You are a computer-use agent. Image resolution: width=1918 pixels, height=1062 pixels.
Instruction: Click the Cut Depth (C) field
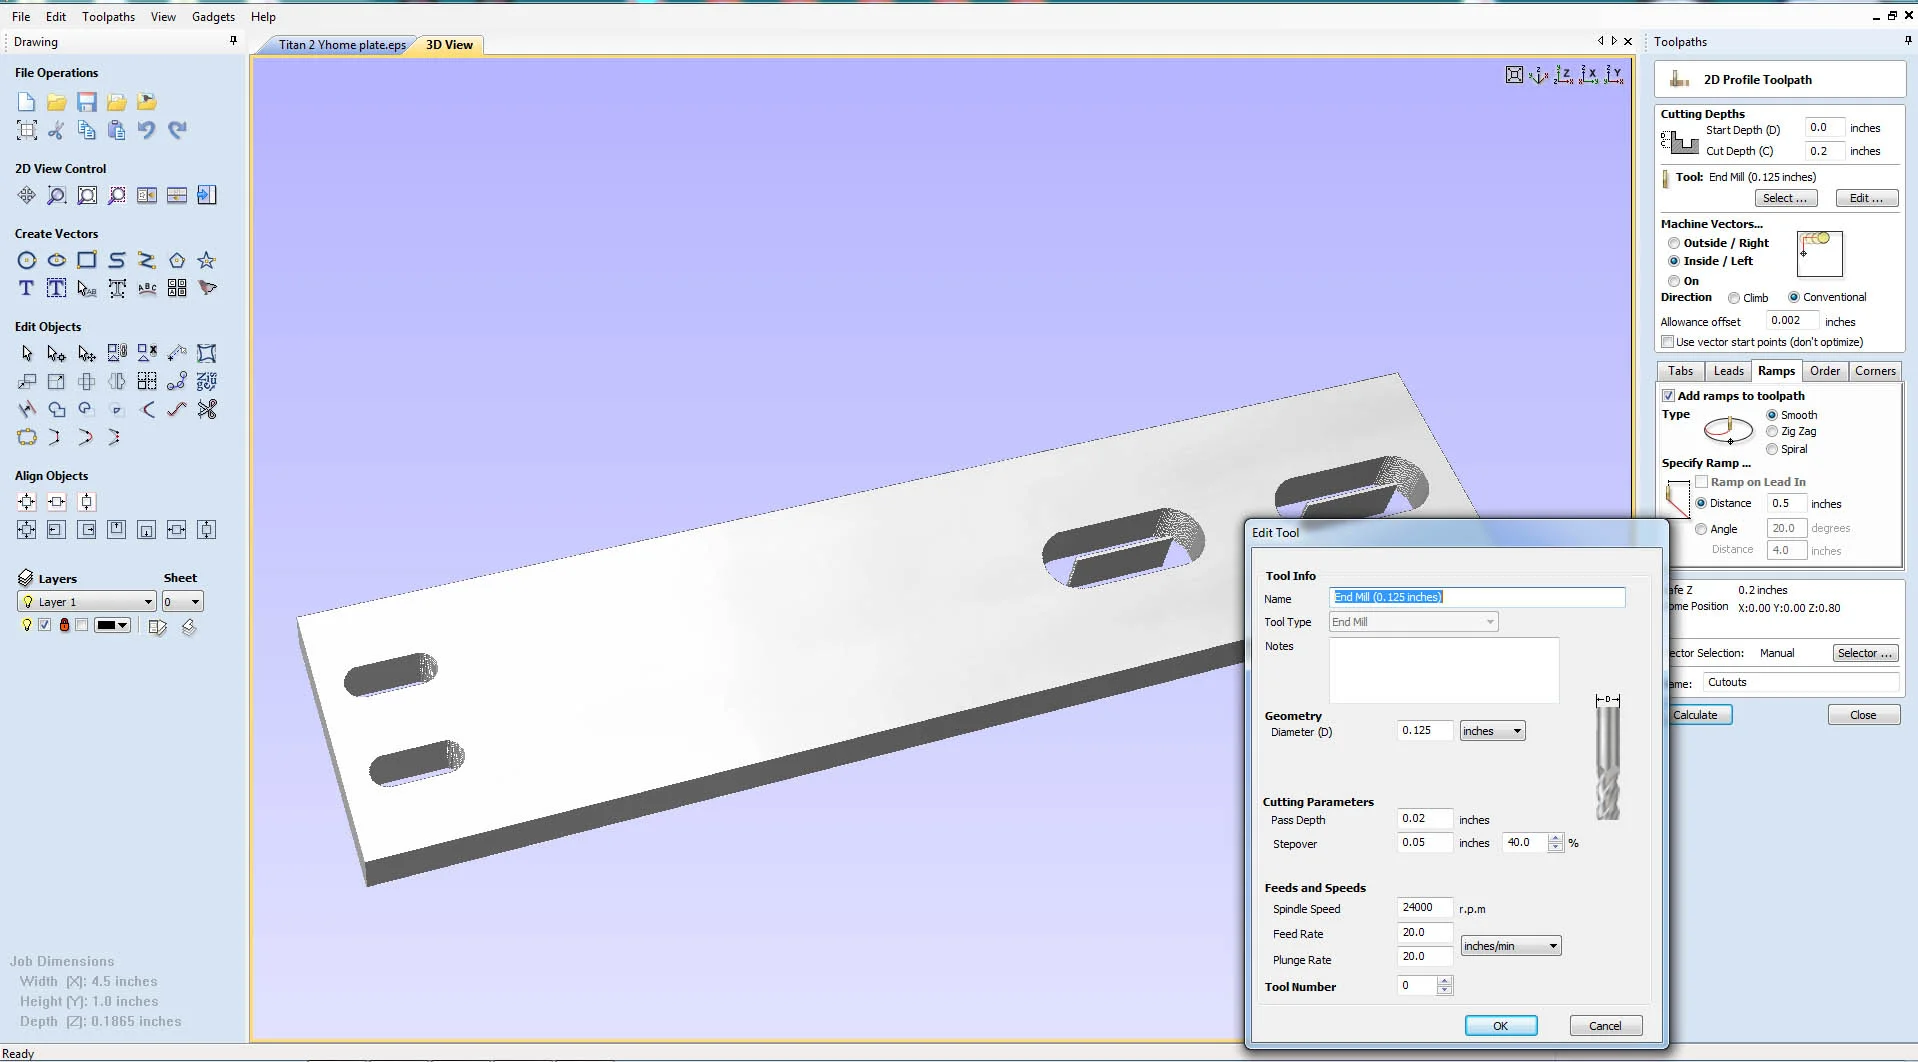coord(1825,151)
